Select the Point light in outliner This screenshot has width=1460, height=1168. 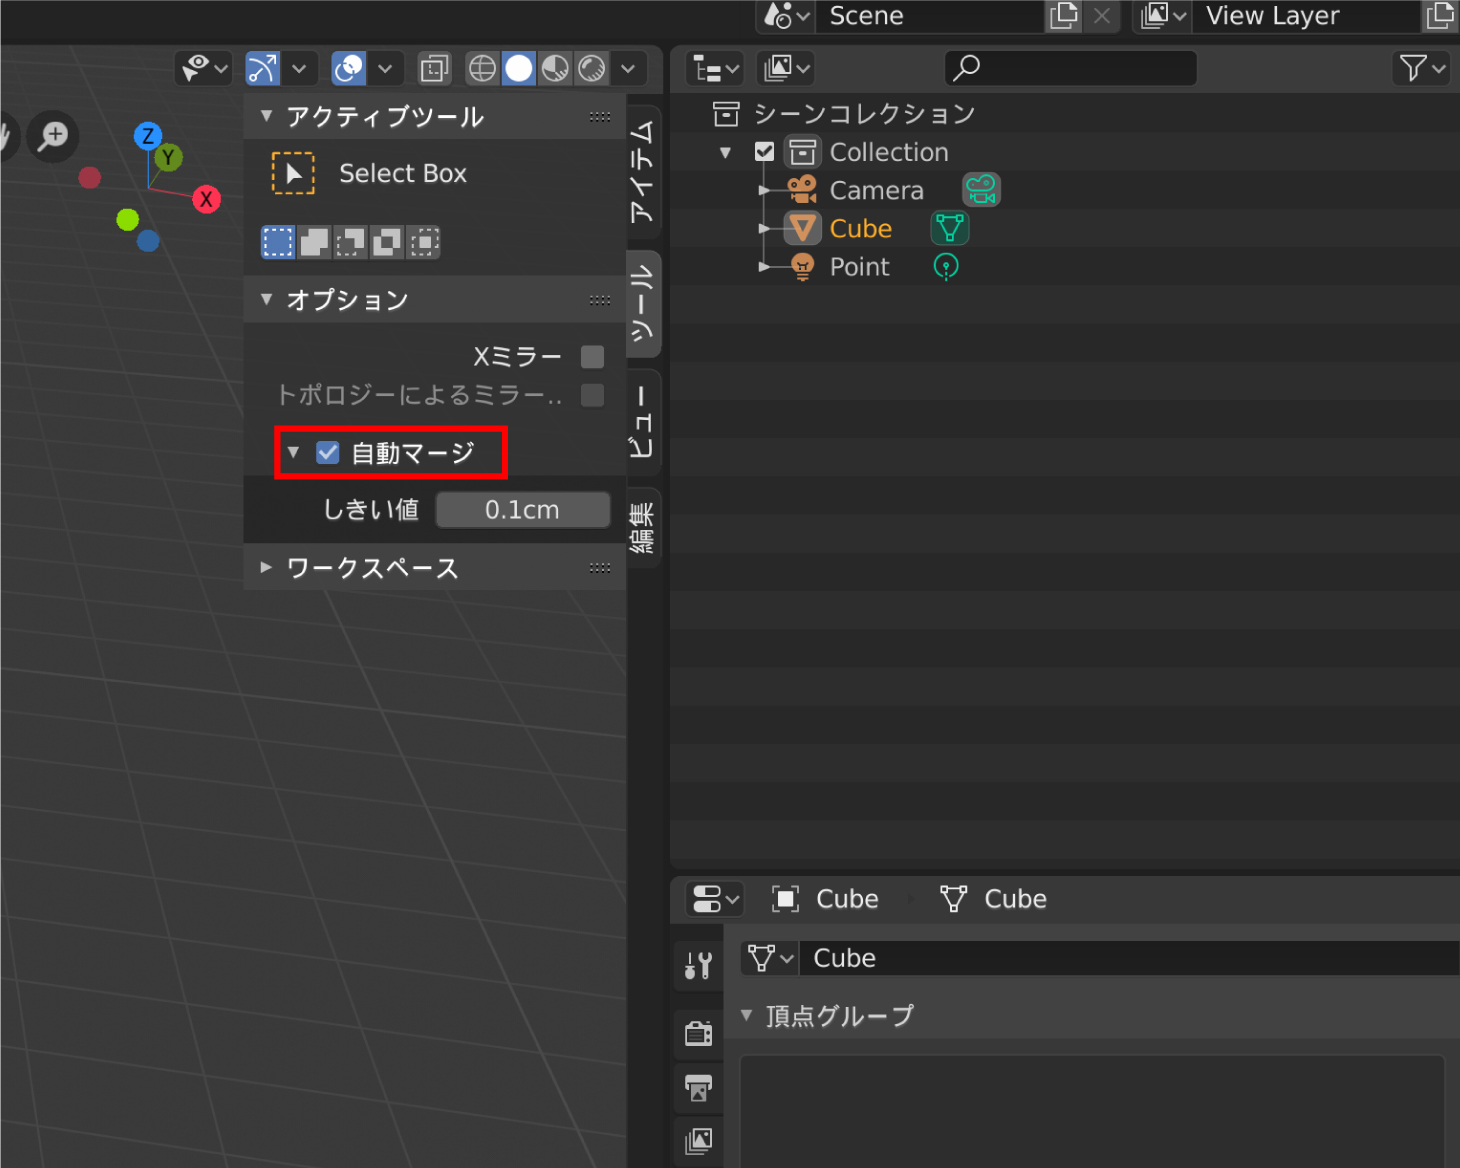click(x=859, y=267)
